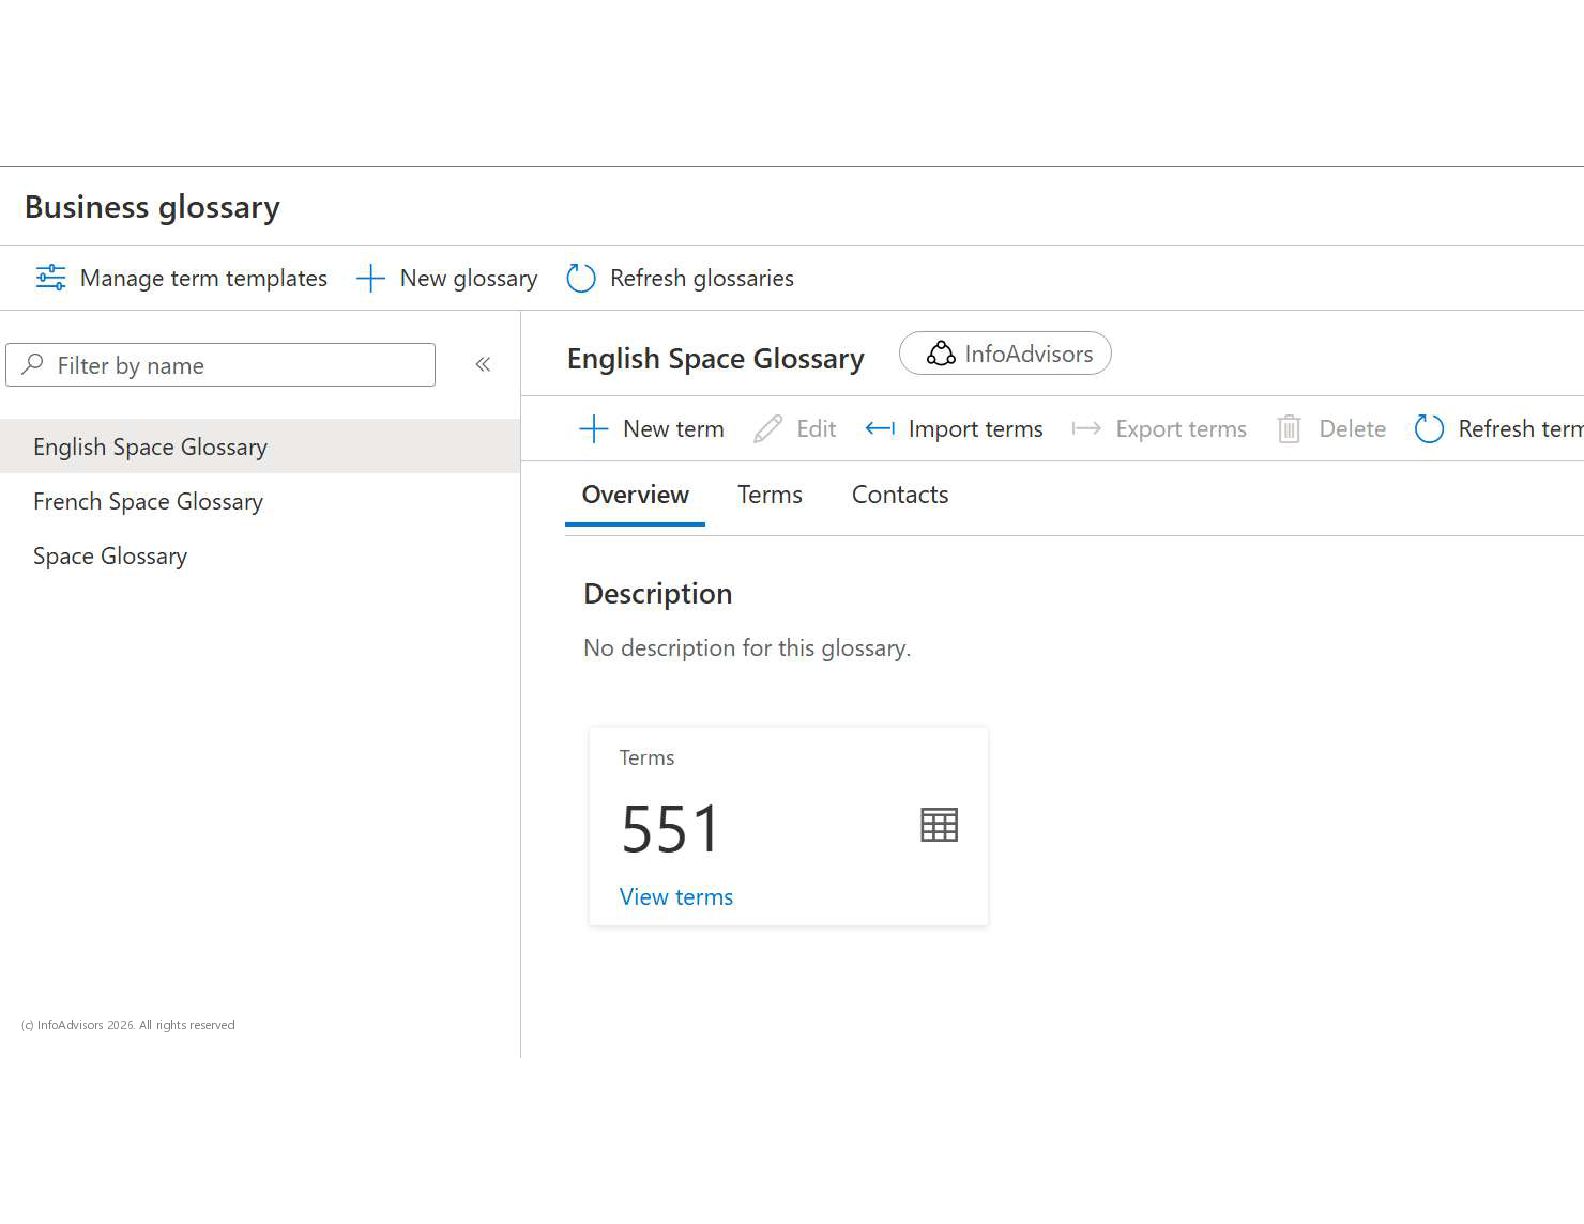Select the Space Glossary entry

[x=110, y=556]
